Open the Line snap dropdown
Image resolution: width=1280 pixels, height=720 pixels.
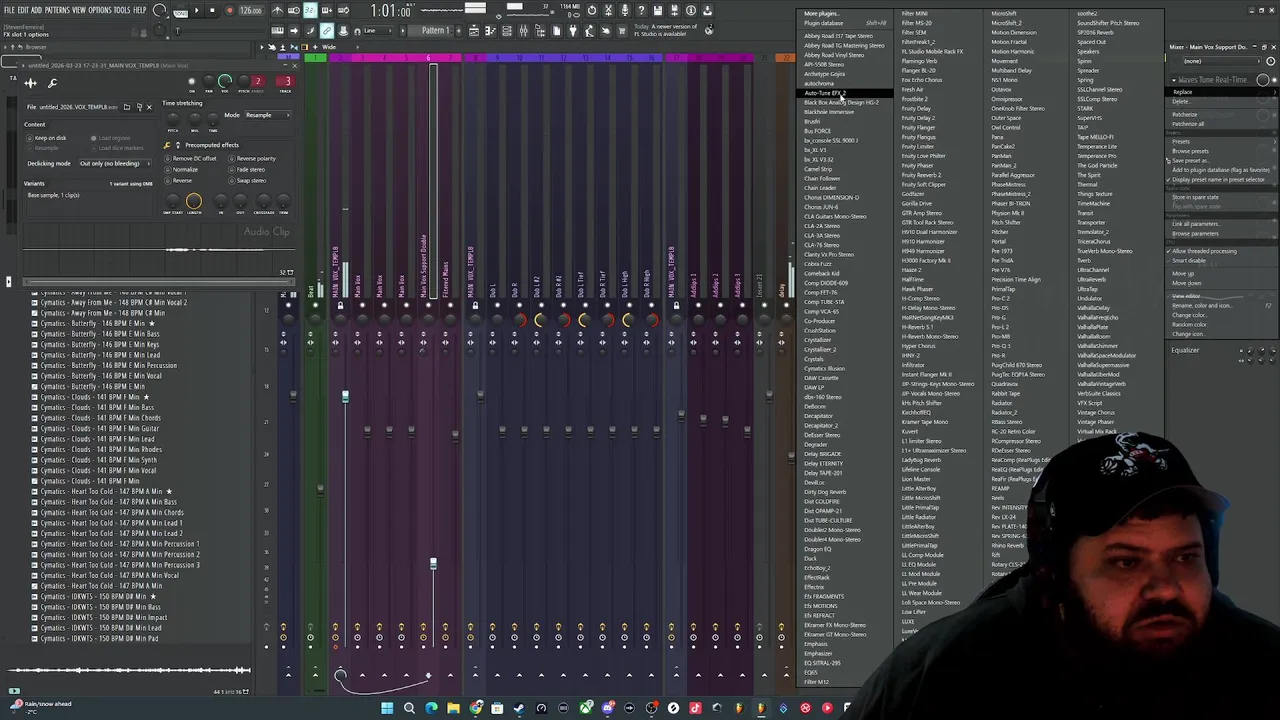click(376, 31)
